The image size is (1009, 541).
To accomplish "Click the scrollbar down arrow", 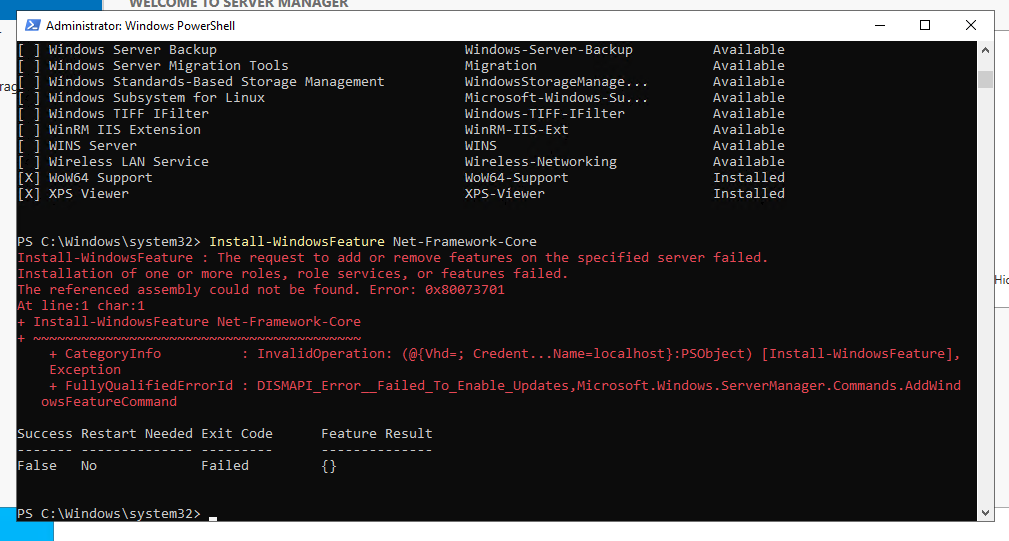I will click(x=985, y=513).
